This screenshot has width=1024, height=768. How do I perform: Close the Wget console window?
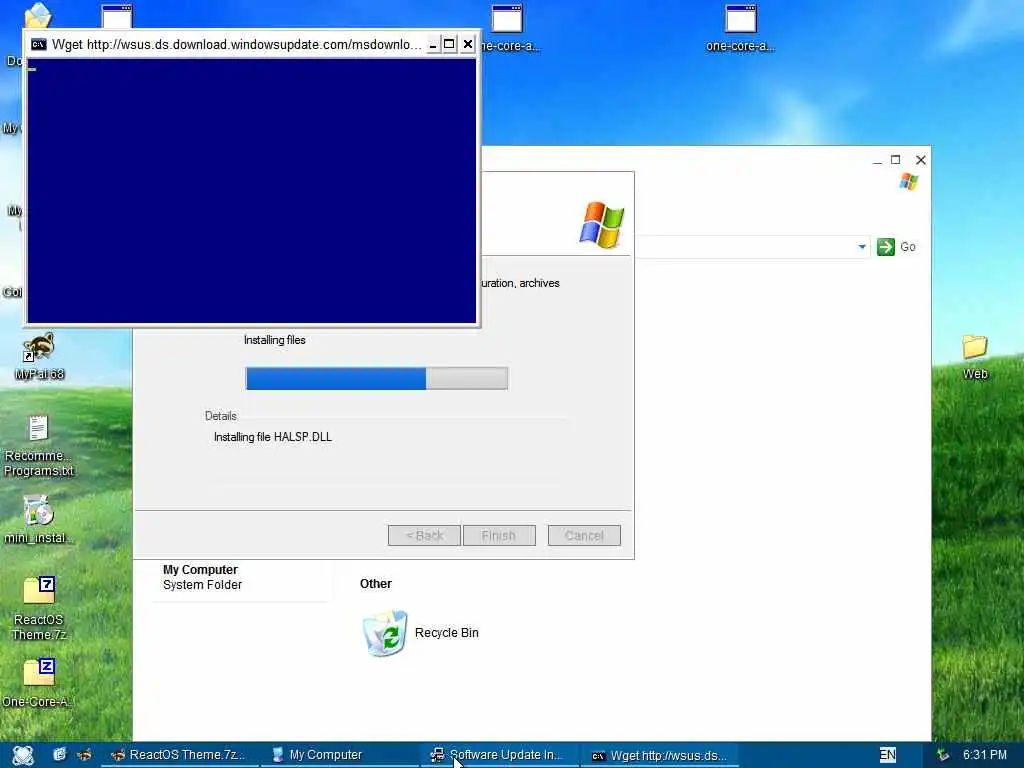pyautogui.click(x=468, y=44)
